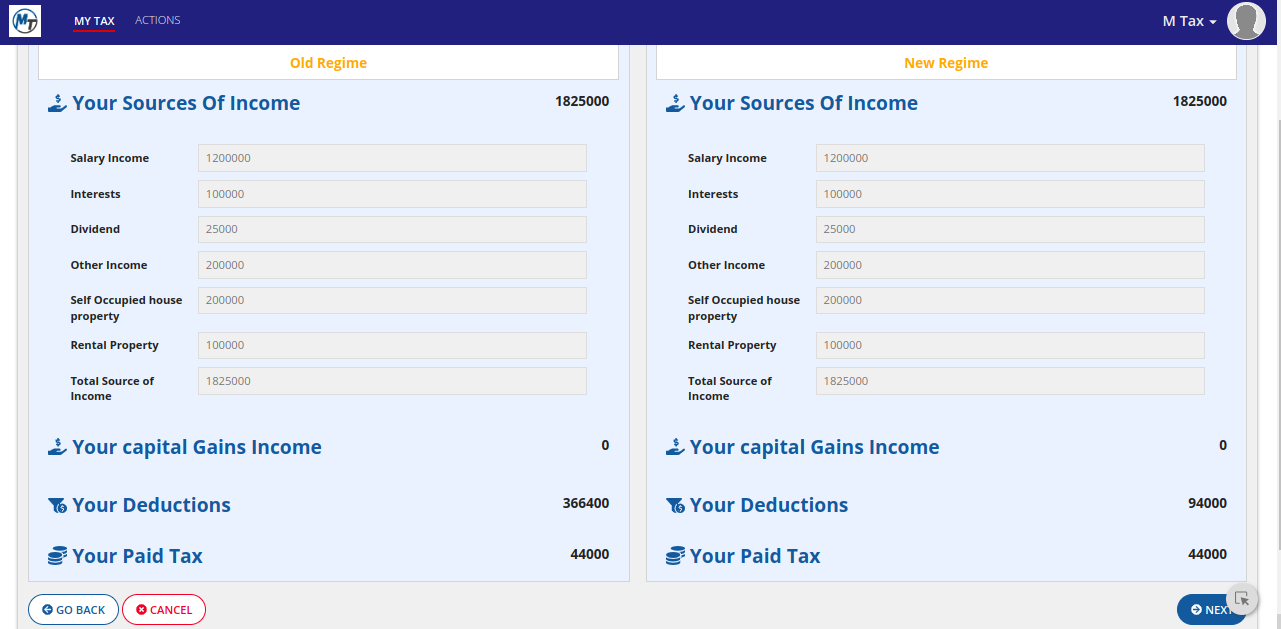Expand the M Tax user dropdown

coord(1189,21)
